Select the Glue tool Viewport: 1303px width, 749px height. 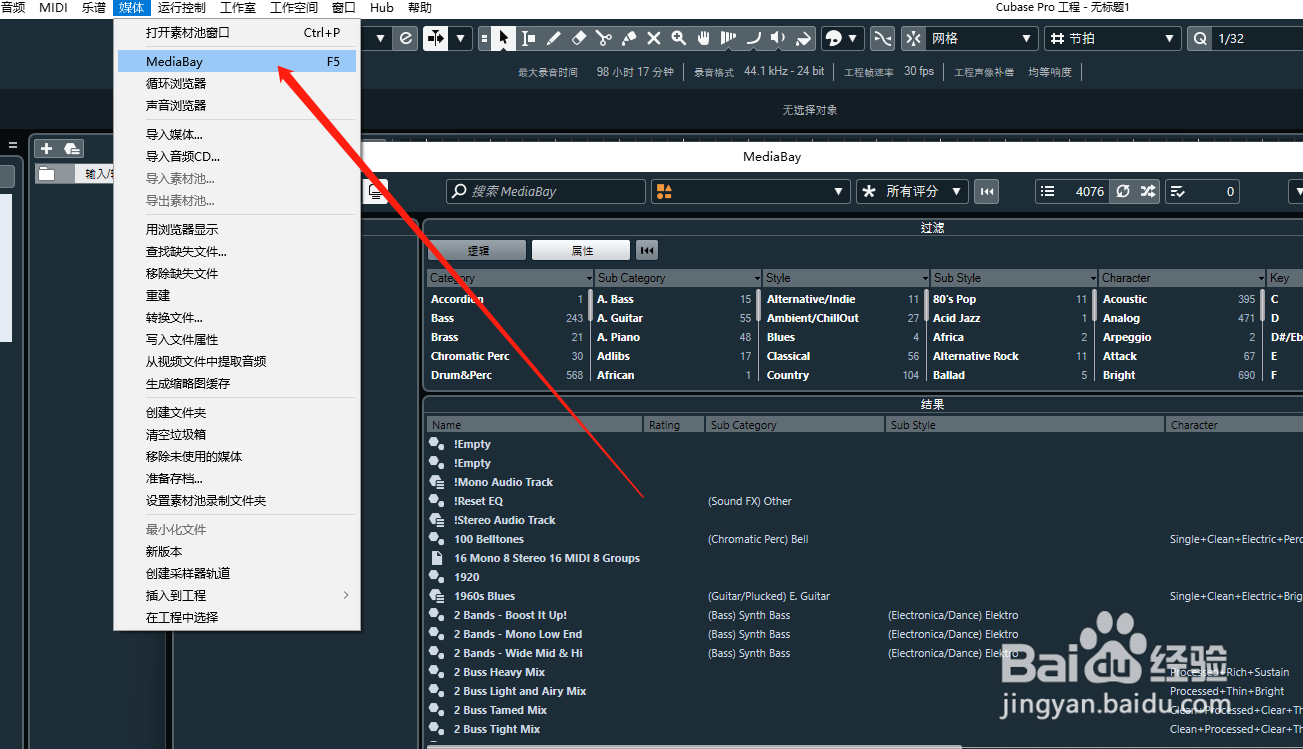[x=629, y=39]
